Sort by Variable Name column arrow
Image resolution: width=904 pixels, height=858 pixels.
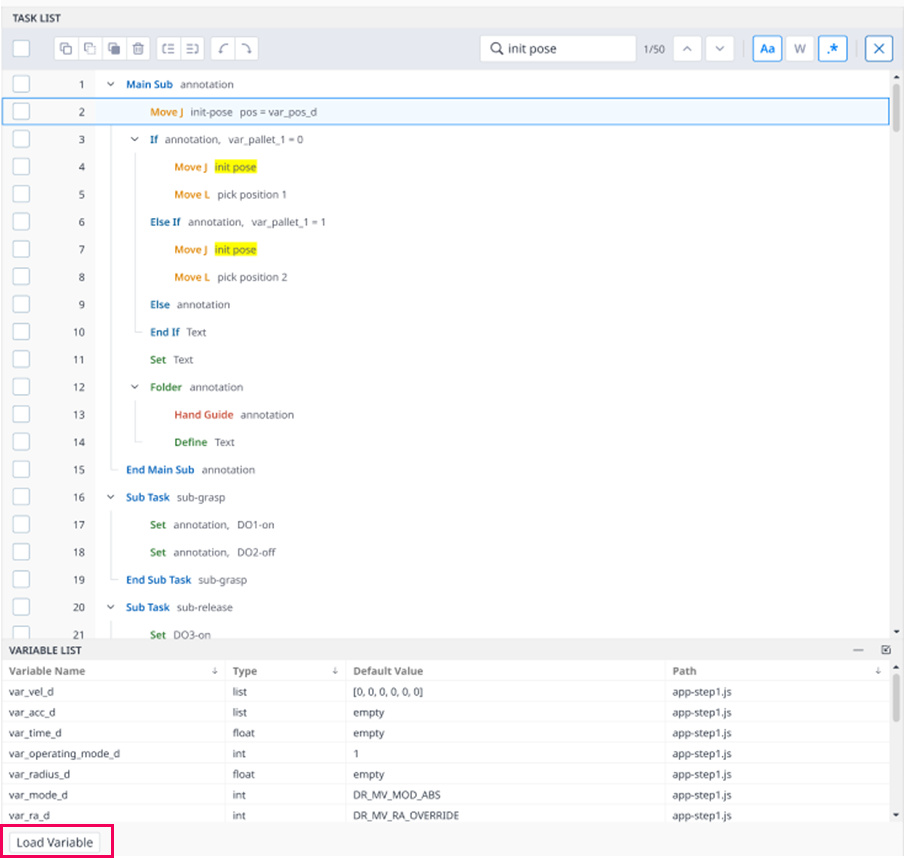coord(214,671)
